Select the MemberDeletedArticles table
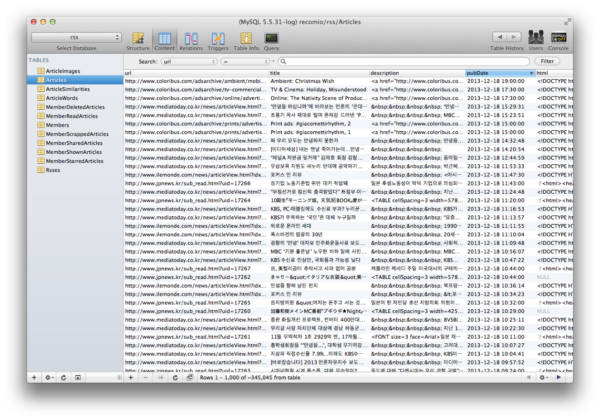The image size is (600, 420). tap(75, 107)
